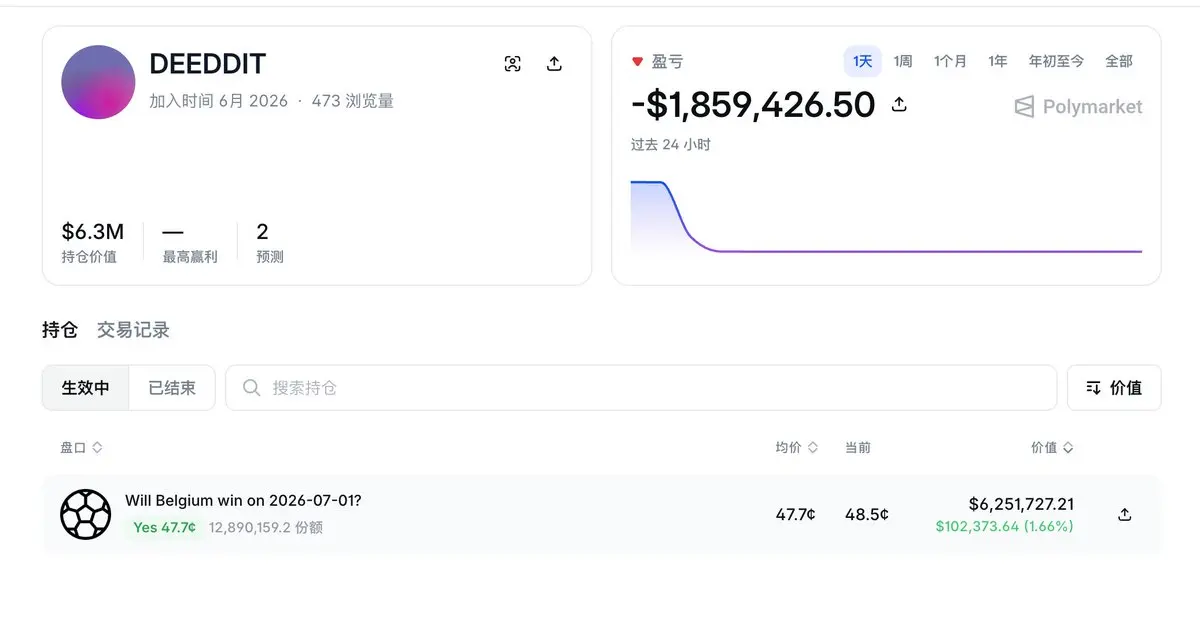Image resolution: width=1200 pixels, height=618 pixels.
Task: Open the 持仓 tab
Action: [x=60, y=330]
